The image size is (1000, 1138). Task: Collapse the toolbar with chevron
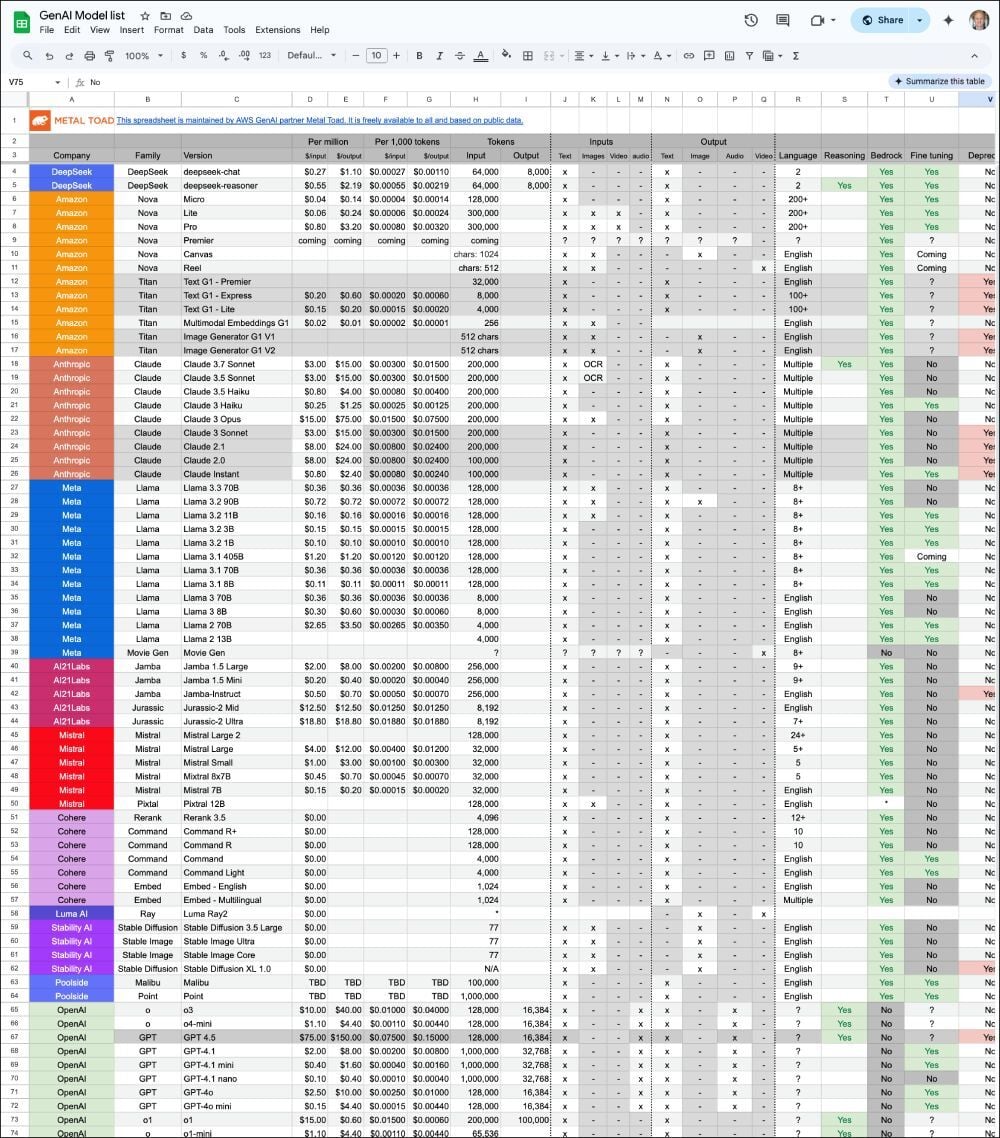coord(974,56)
